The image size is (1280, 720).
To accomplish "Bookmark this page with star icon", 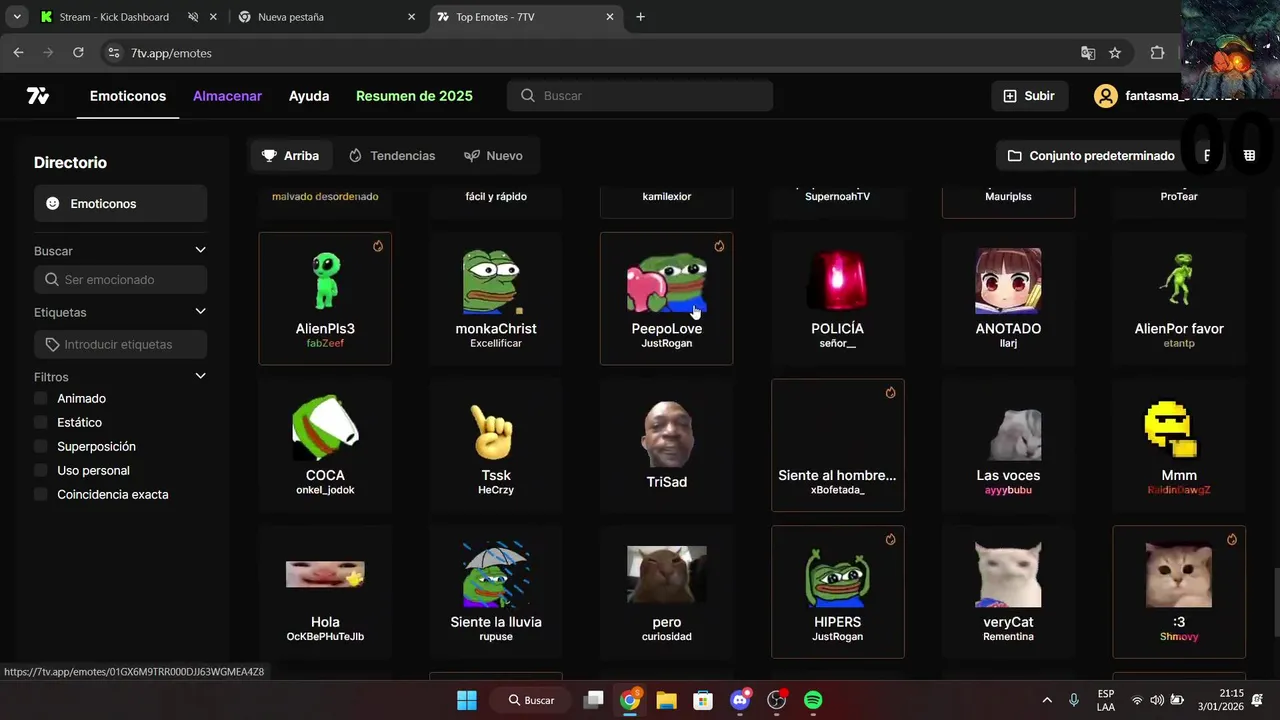I will (x=1115, y=53).
